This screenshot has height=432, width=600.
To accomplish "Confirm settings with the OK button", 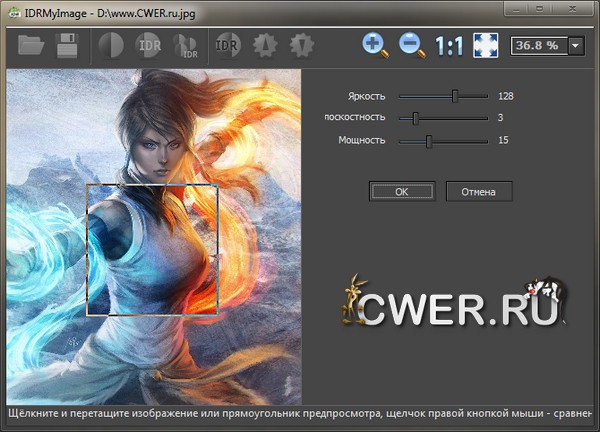I will coord(401,191).
